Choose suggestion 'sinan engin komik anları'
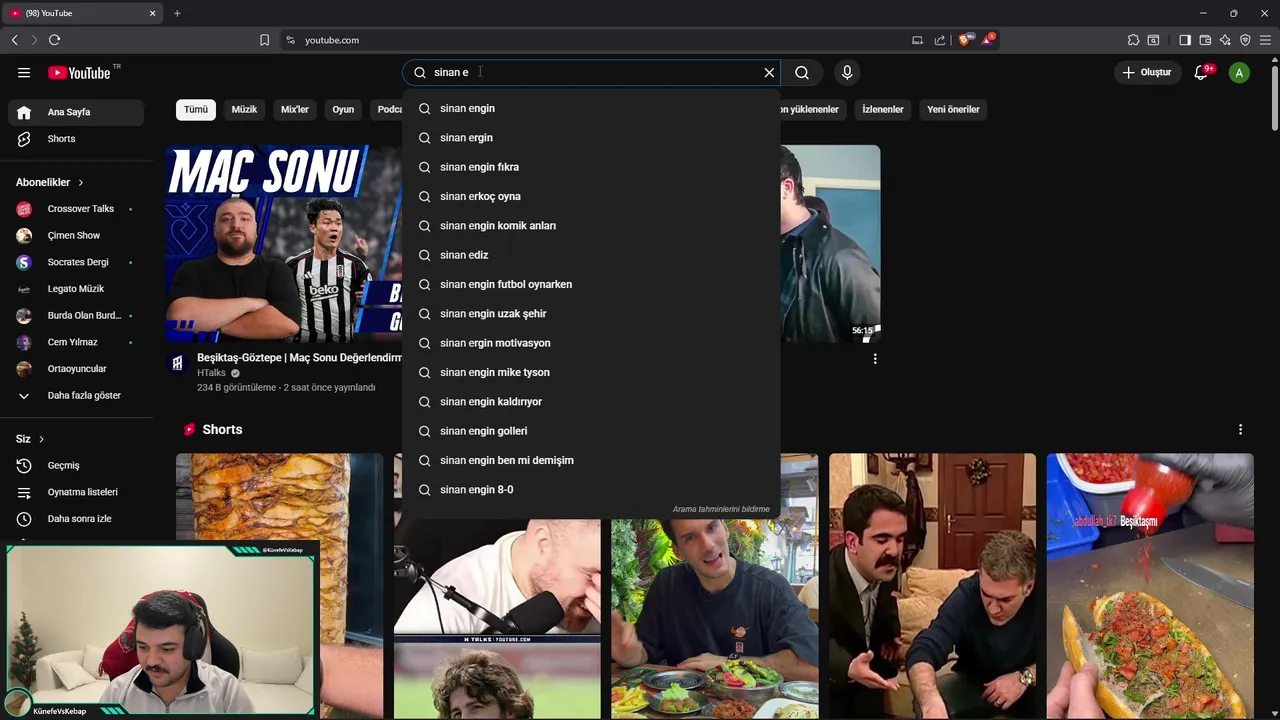 [591, 225]
